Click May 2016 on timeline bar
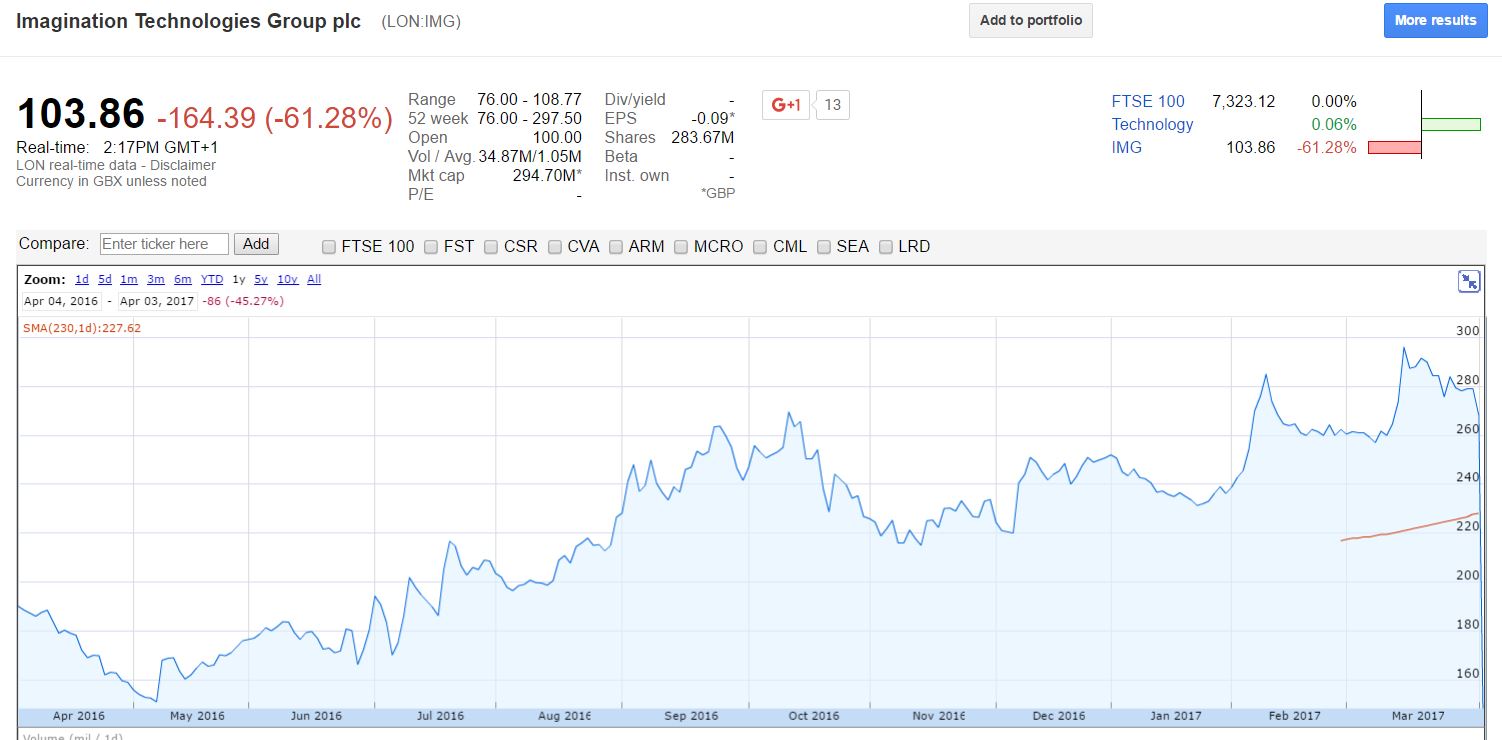The height and width of the screenshot is (740, 1502). (197, 716)
